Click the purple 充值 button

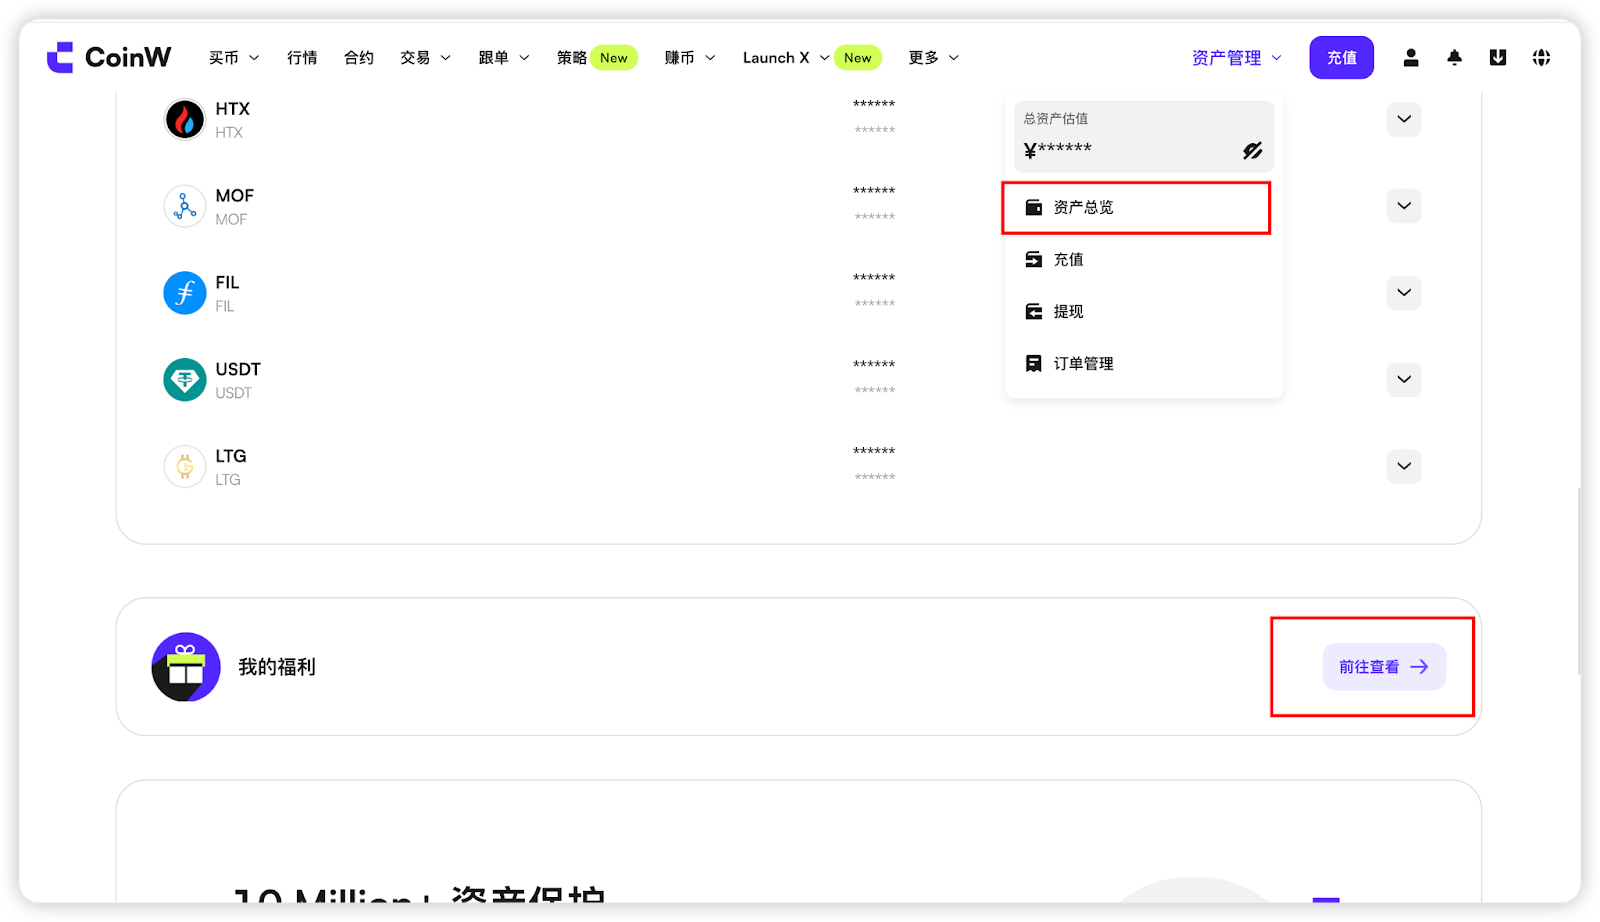pos(1341,58)
